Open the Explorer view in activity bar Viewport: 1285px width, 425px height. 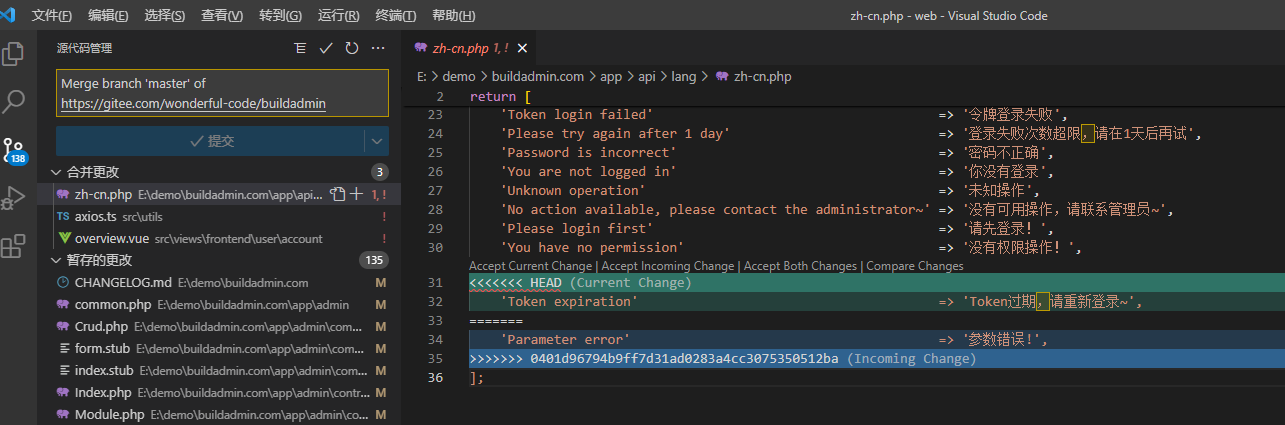(x=14, y=53)
